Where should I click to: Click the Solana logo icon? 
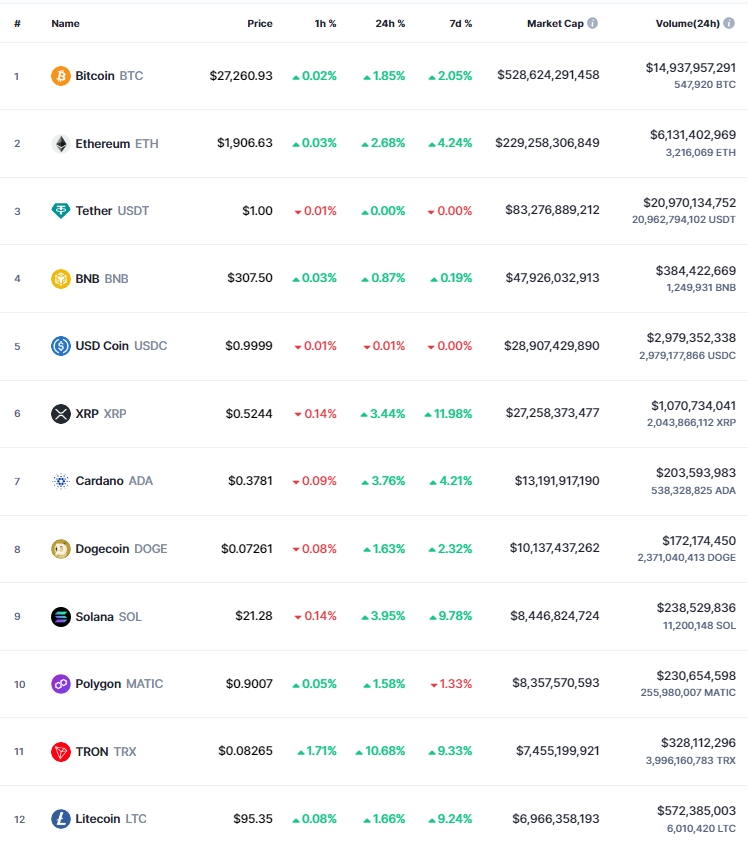pyautogui.click(x=60, y=617)
